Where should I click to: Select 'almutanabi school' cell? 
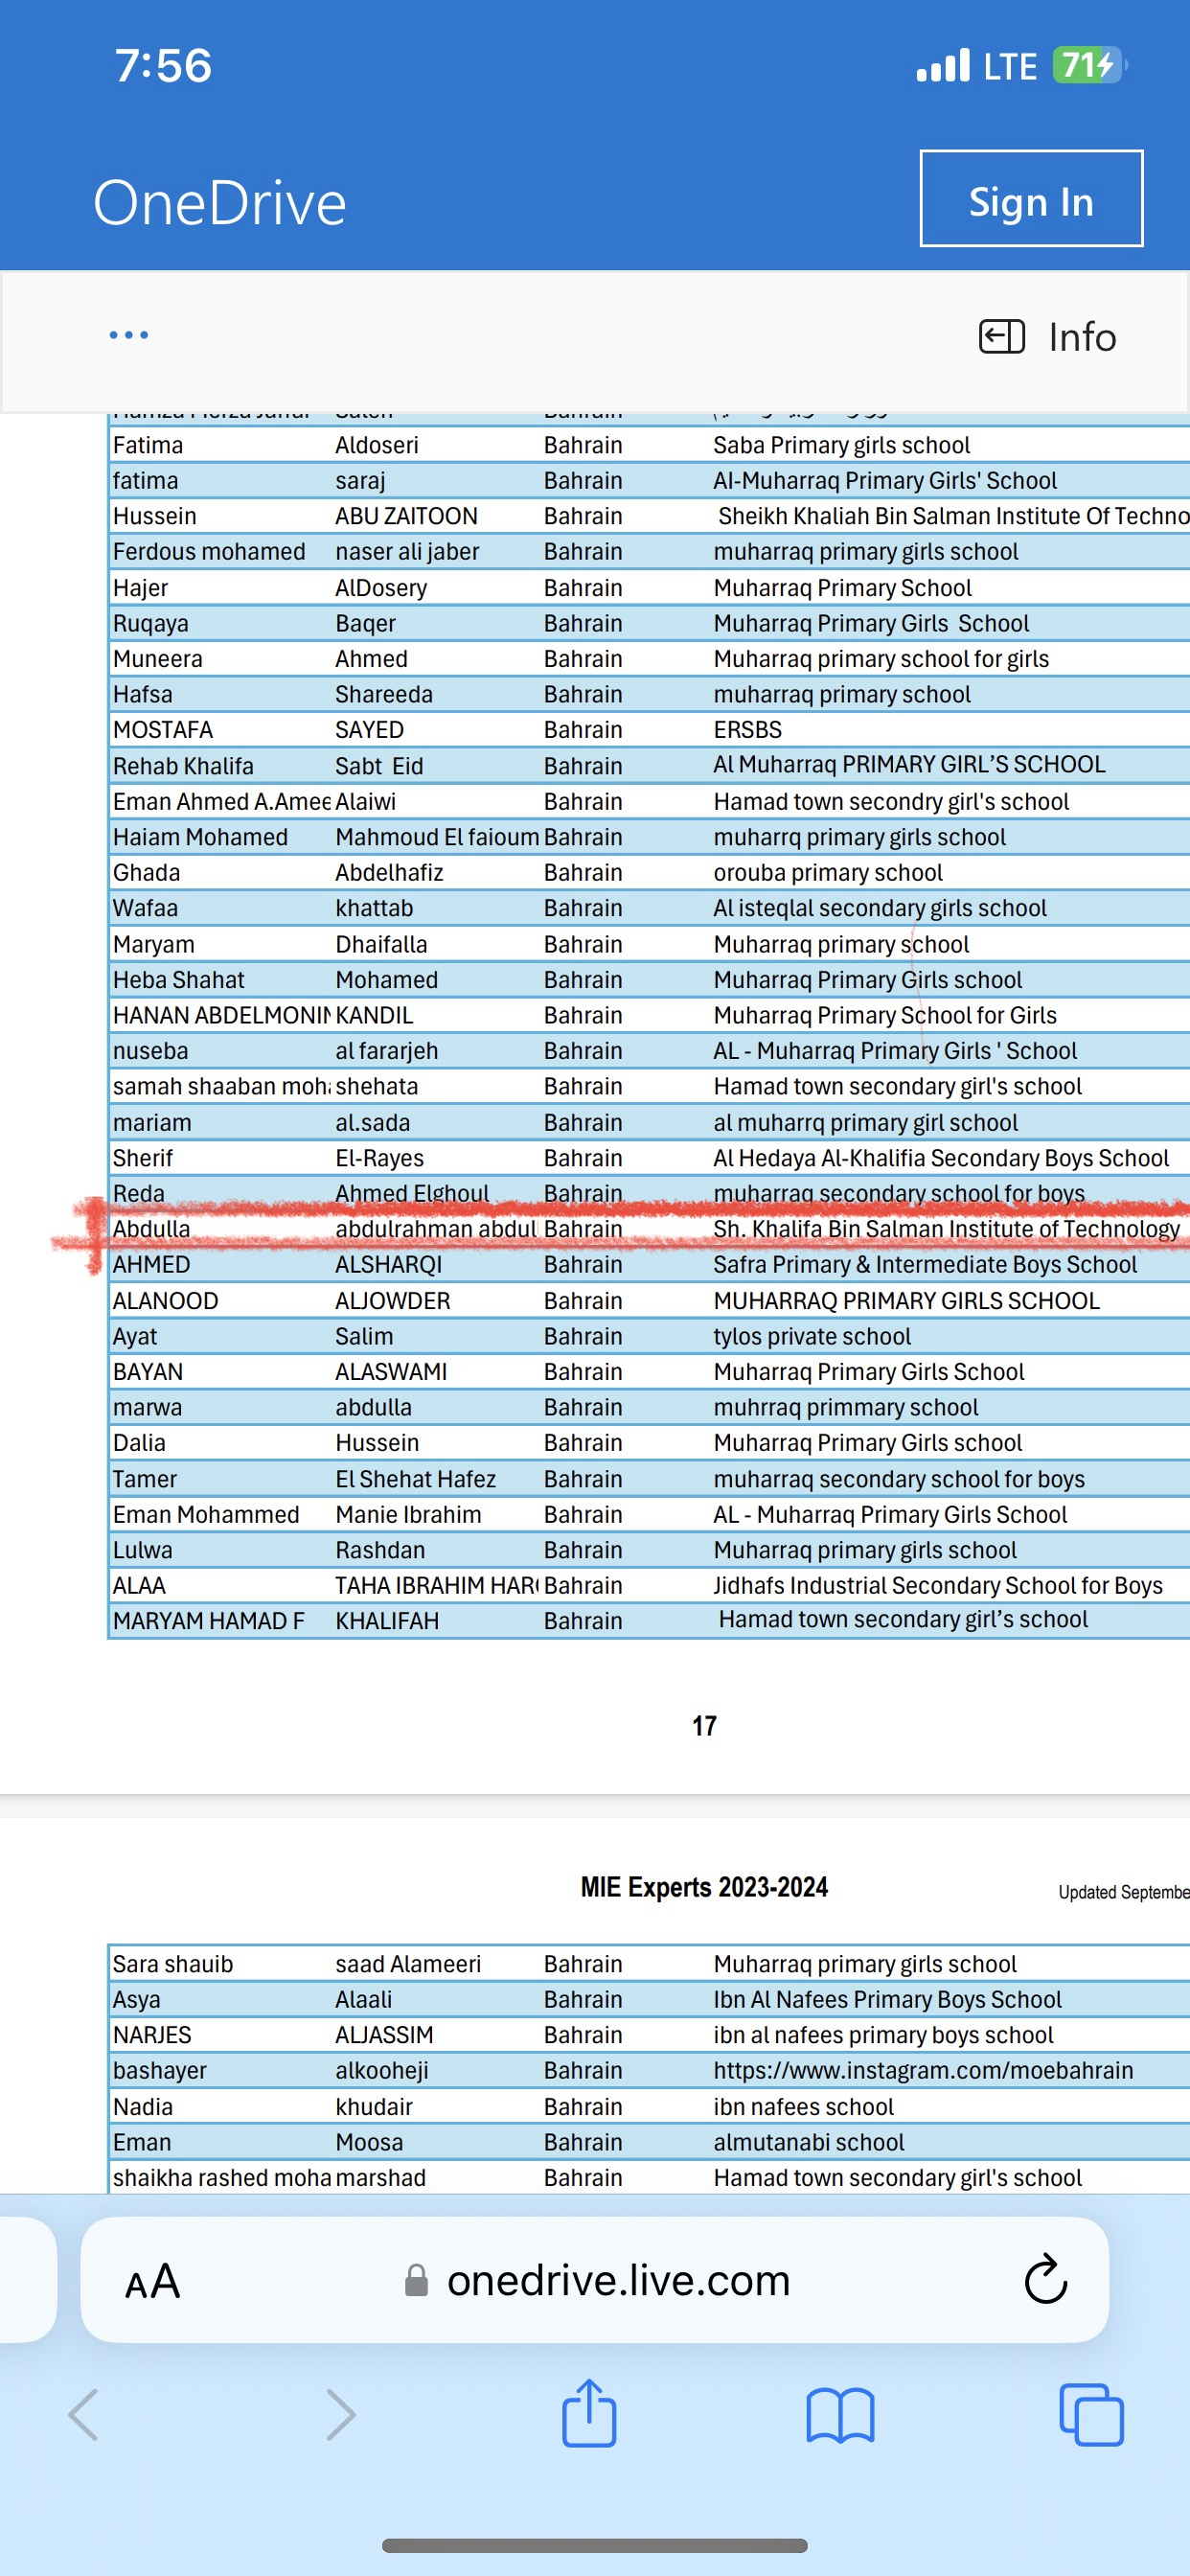(x=808, y=2142)
